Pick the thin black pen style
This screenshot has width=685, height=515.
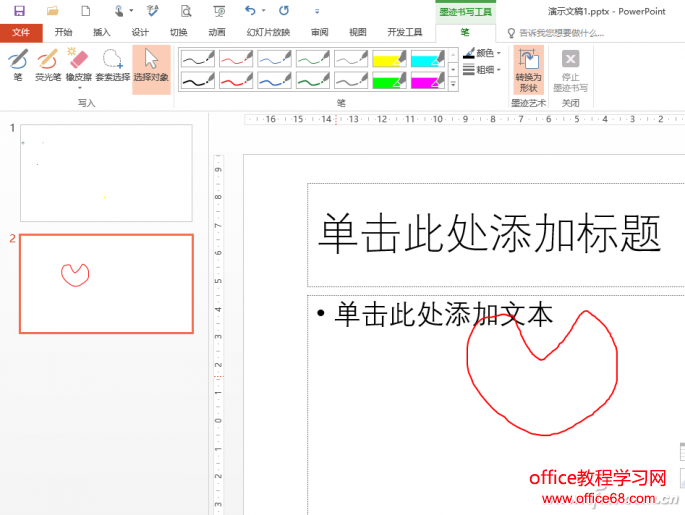tap(198, 59)
